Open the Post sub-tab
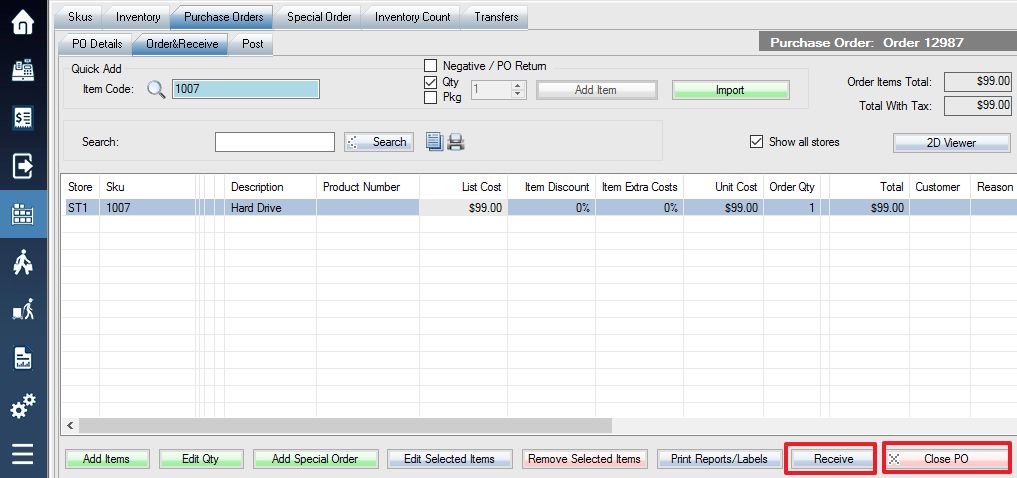This screenshot has width=1017, height=478. pos(253,44)
